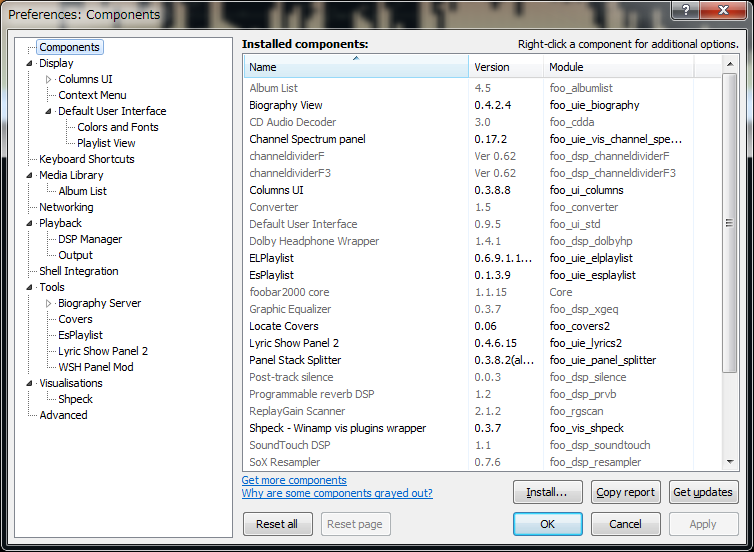
Task: Collapse the Display tree node
Action: [x=29, y=63]
